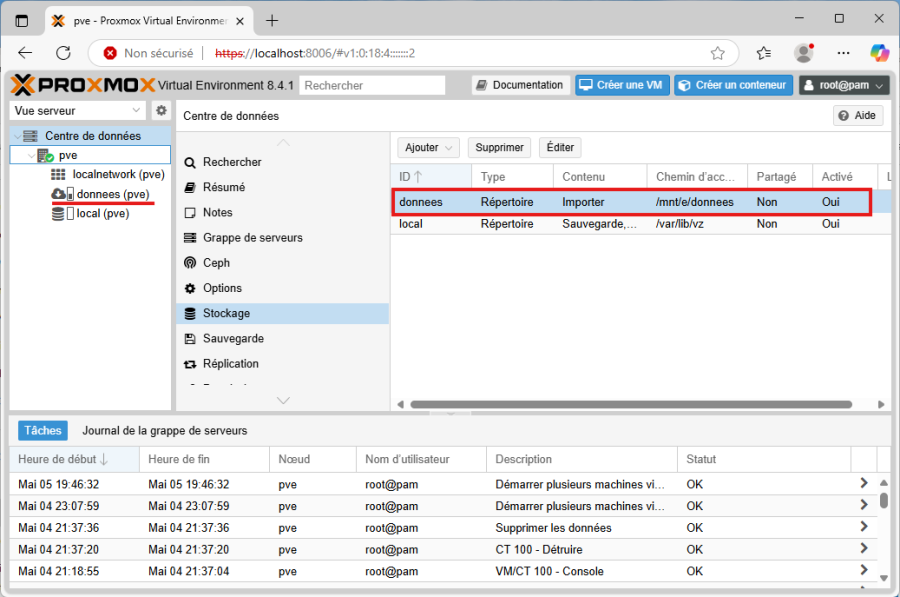Open the browser profile avatar
Image resolution: width=900 pixels, height=597 pixels.
coord(804,53)
